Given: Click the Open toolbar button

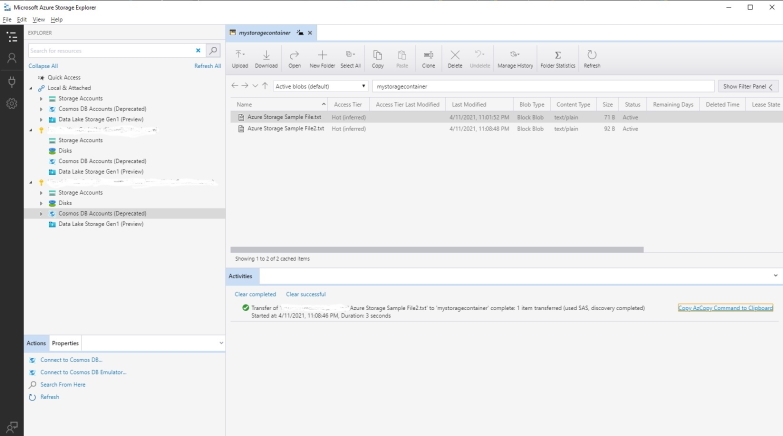Looking at the screenshot, I should [x=295, y=59].
